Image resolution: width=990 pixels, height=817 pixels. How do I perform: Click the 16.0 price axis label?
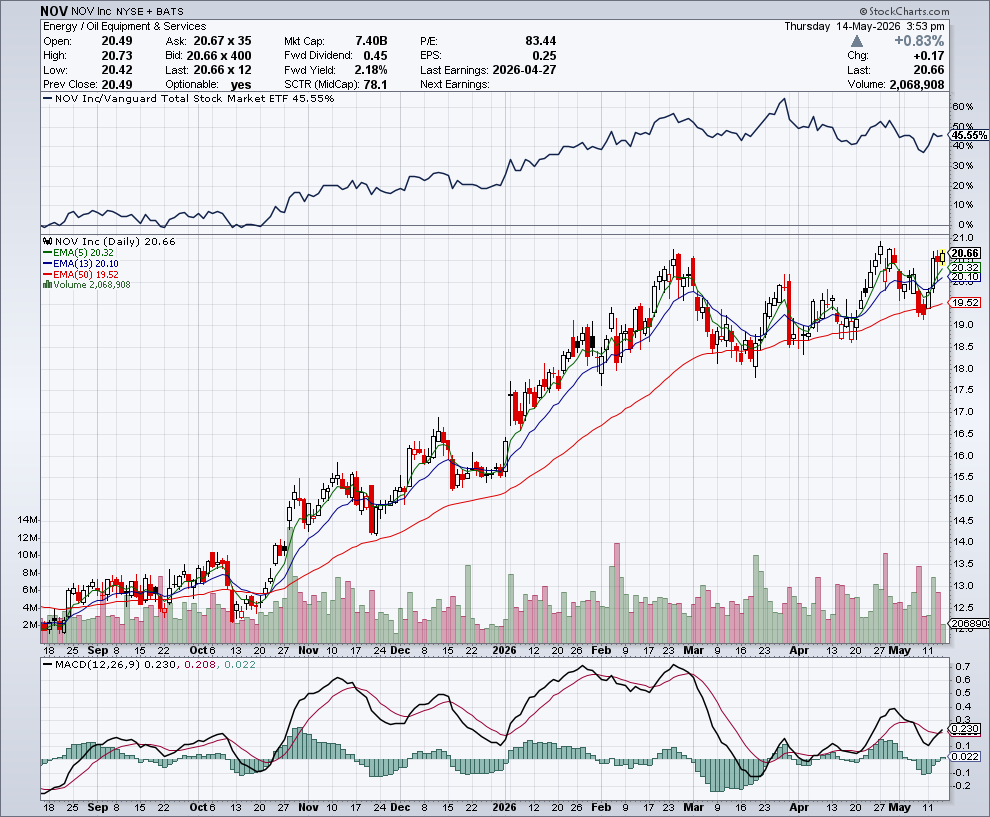tap(962, 455)
